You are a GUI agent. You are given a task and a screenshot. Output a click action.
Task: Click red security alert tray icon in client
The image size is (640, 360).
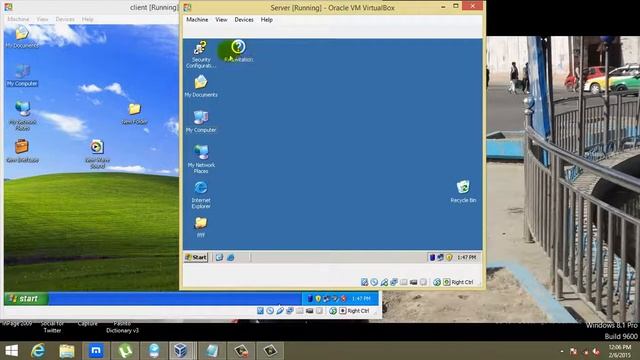(343, 299)
